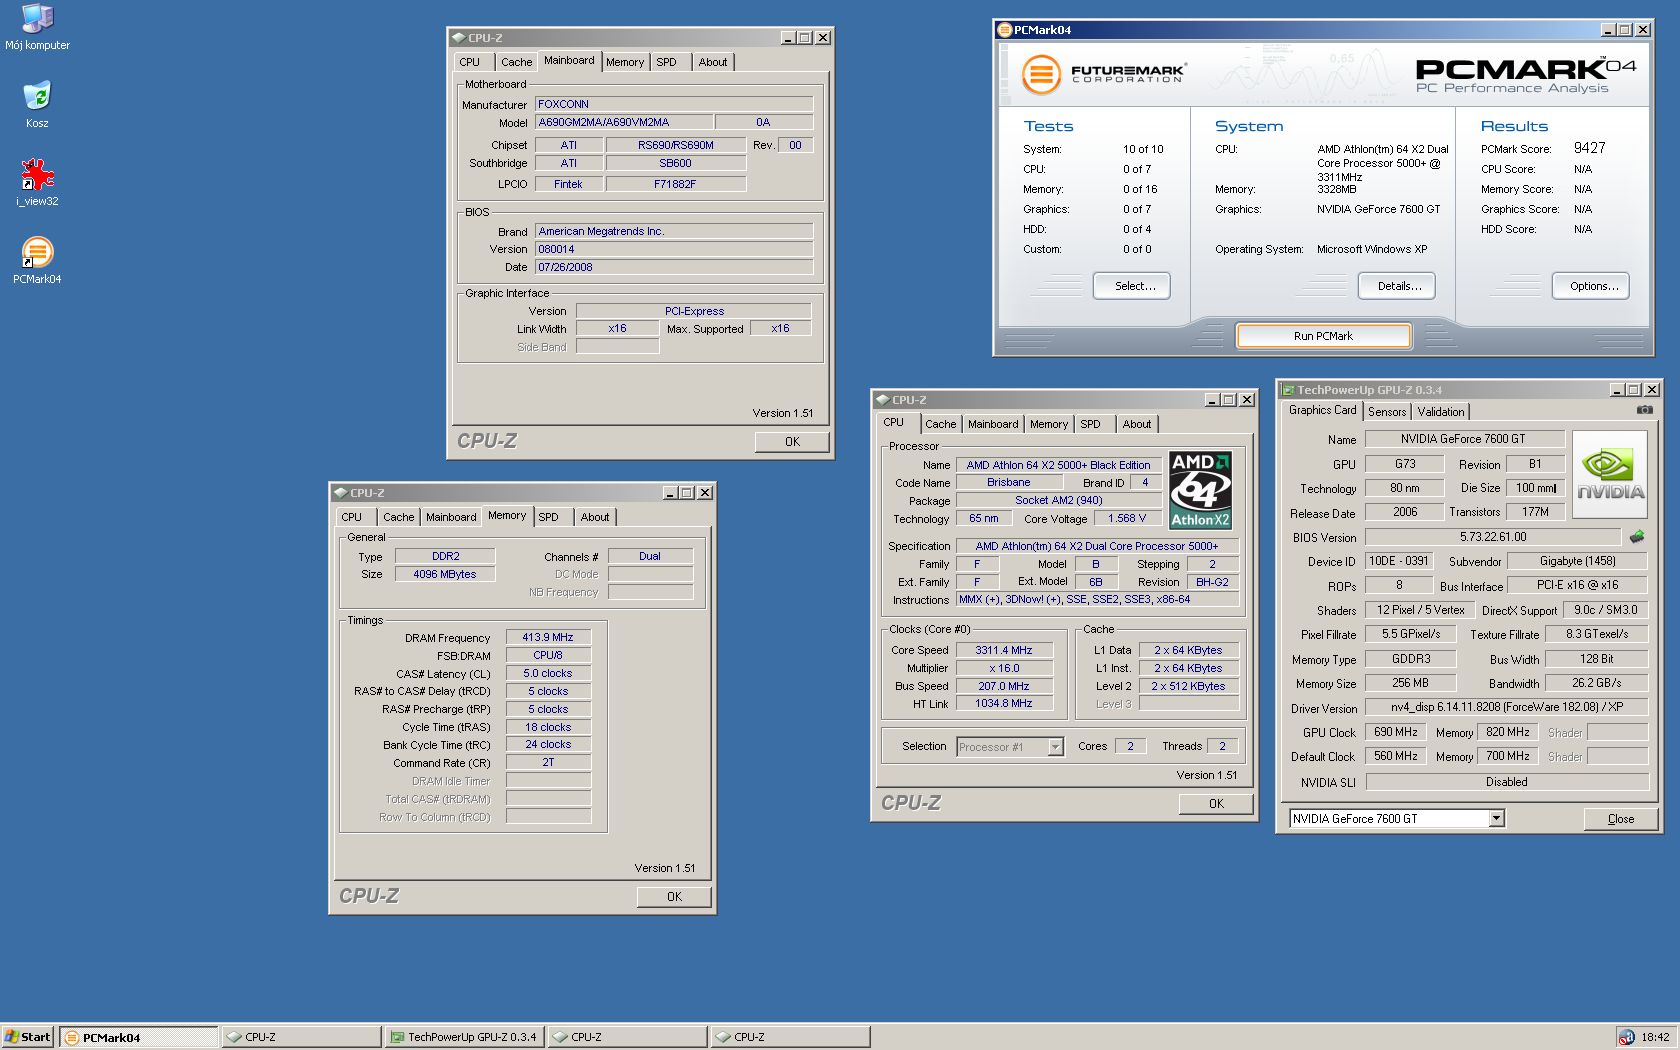Image resolution: width=1680 pixels, height=1050 pixels.
Task: Open Mainboard tab in CPU-Z processor window
Action: pyautogui.click(x=993, y=424)
